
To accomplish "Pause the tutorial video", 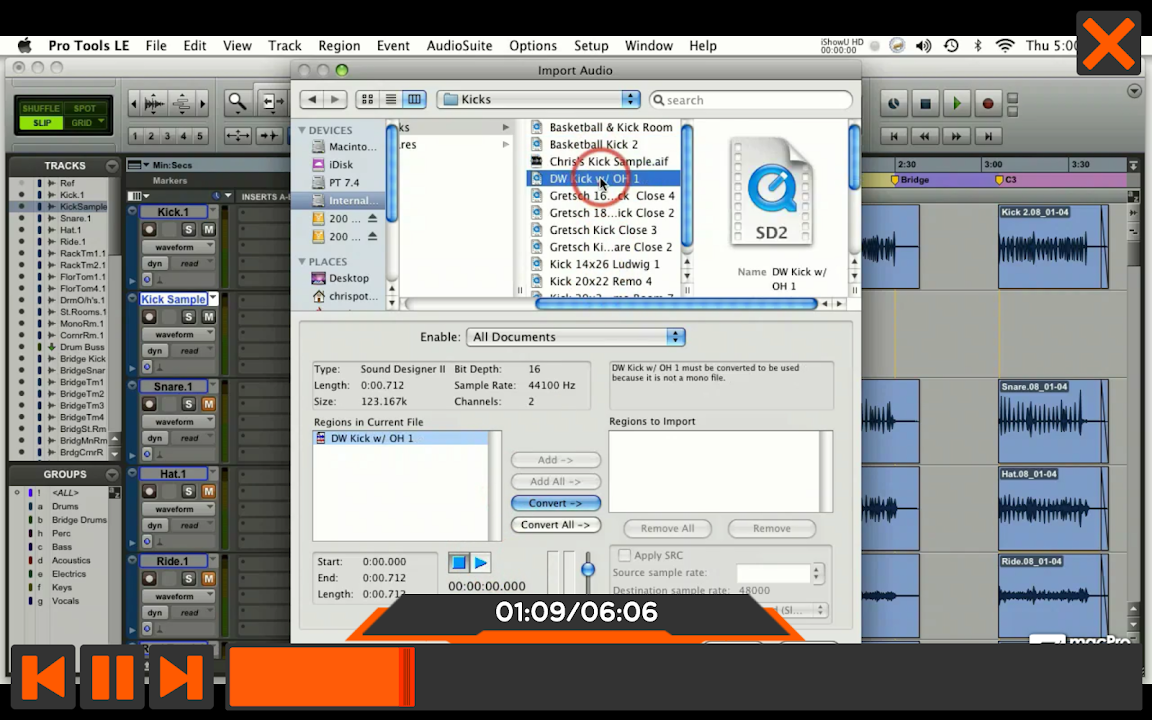I will (x=112, y=678).
